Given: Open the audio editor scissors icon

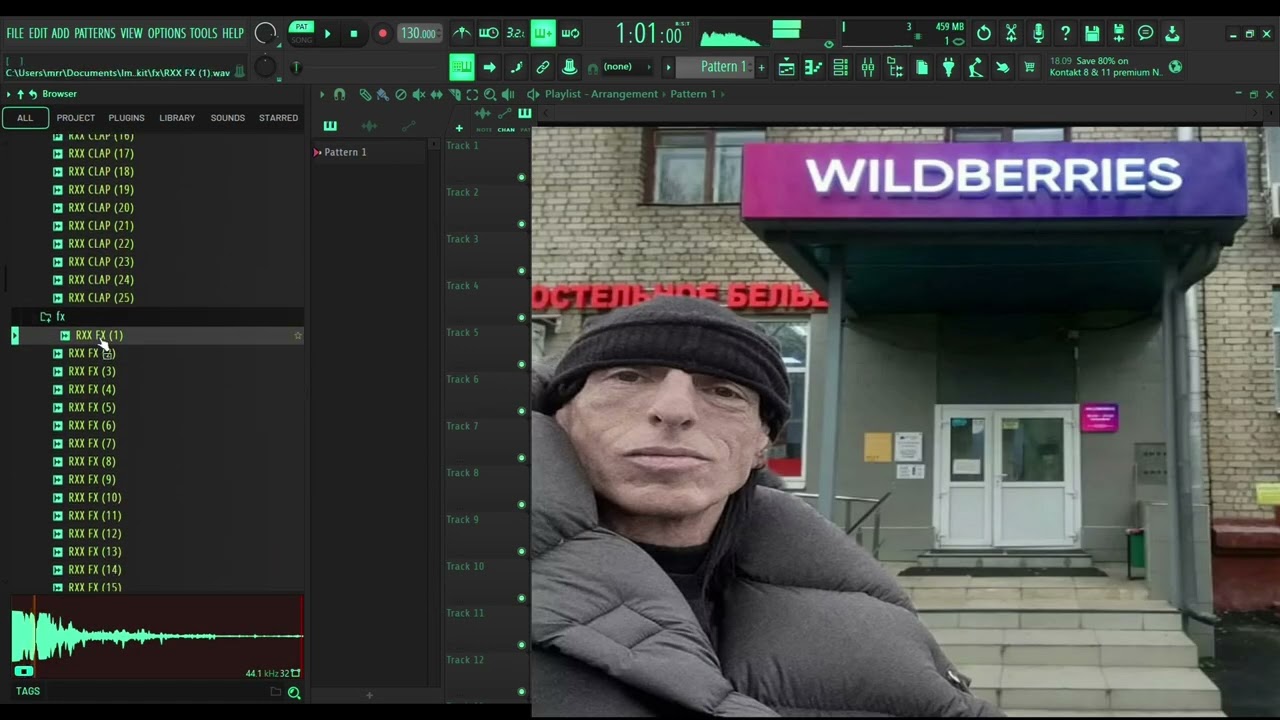Looking at the screenshot, I should point(1011,33).
